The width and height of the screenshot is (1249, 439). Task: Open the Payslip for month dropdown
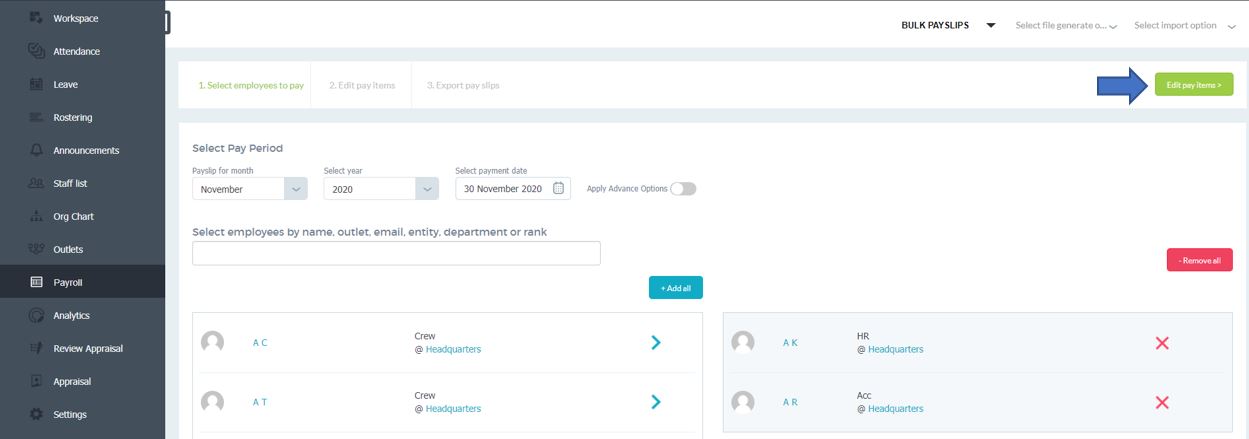click(x=250, y=188)
